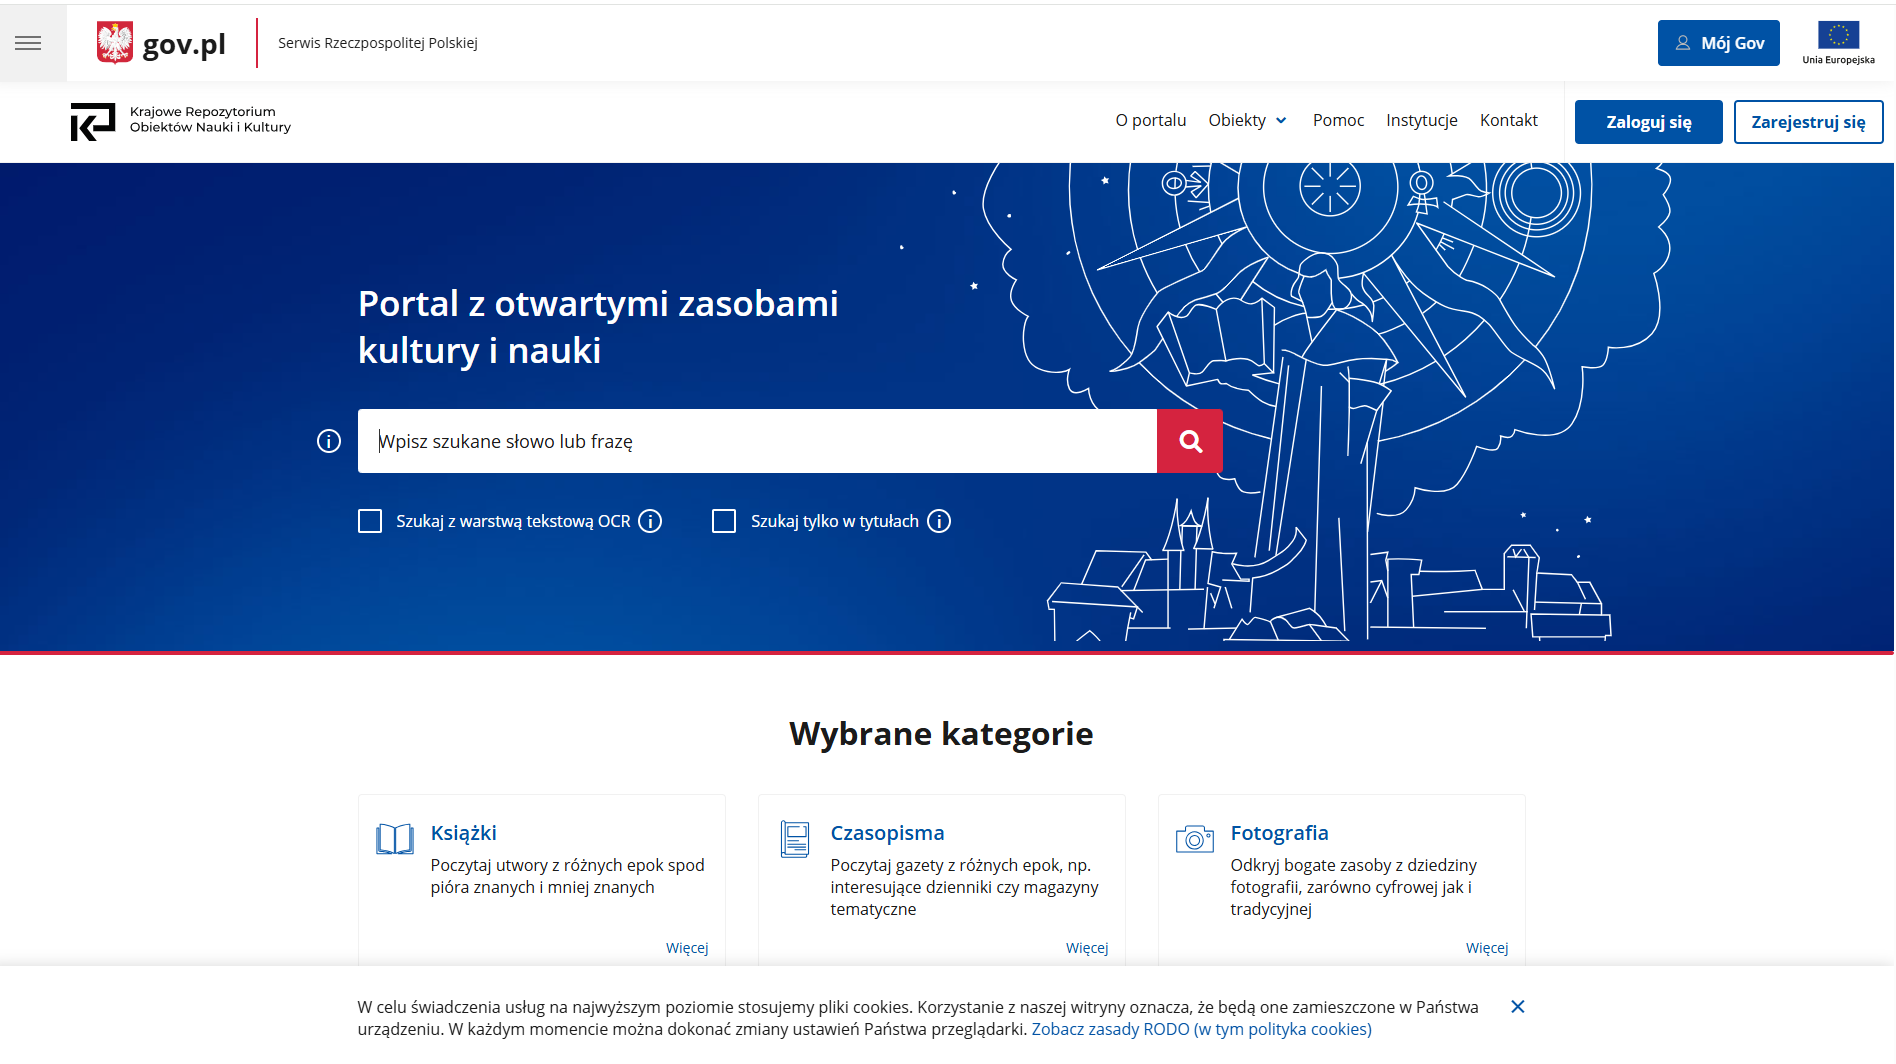Click the Krajowe Repozytorium logo
The width and height of the screenshot is (1896, 1064).
click(95, 120)
